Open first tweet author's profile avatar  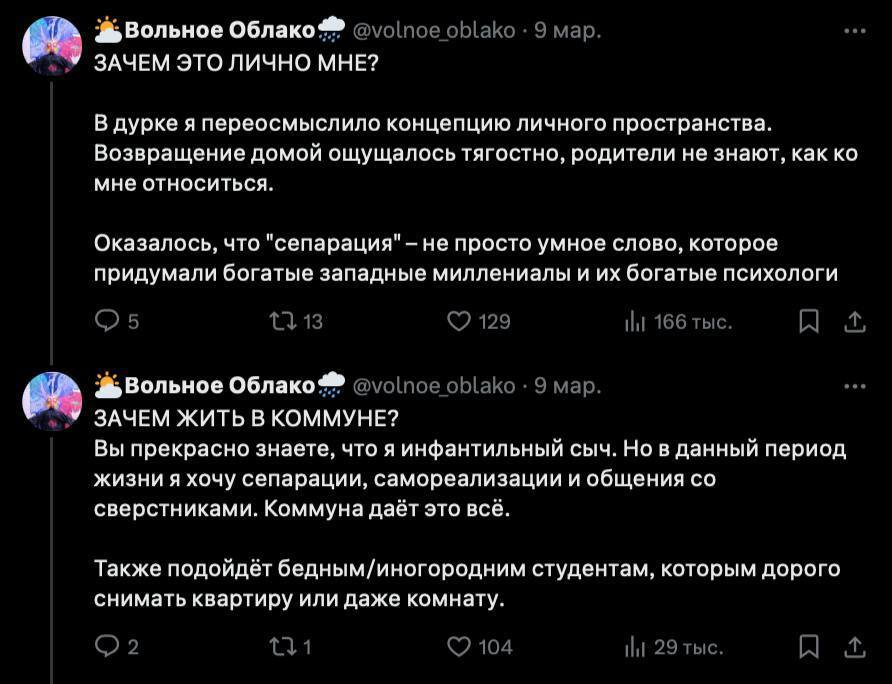tap(52, 47)
